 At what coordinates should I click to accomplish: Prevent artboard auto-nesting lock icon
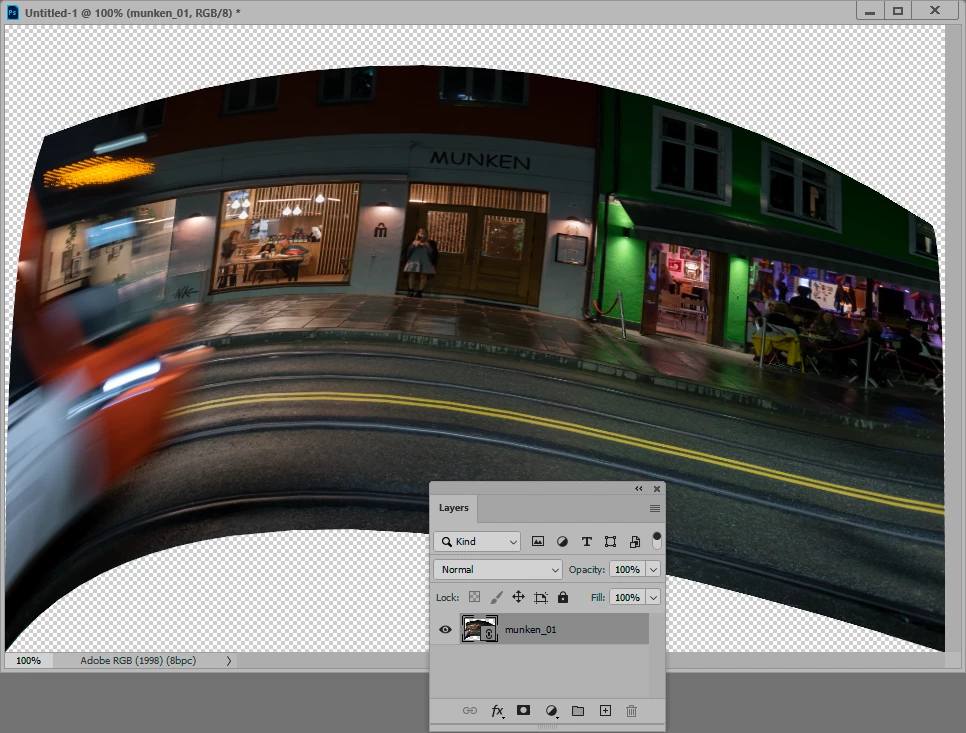[x=540, y=597]
